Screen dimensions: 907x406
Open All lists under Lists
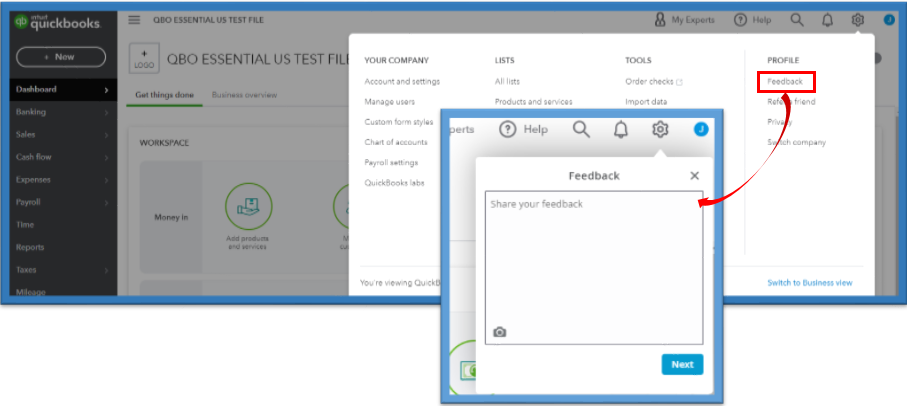(507, 82)
